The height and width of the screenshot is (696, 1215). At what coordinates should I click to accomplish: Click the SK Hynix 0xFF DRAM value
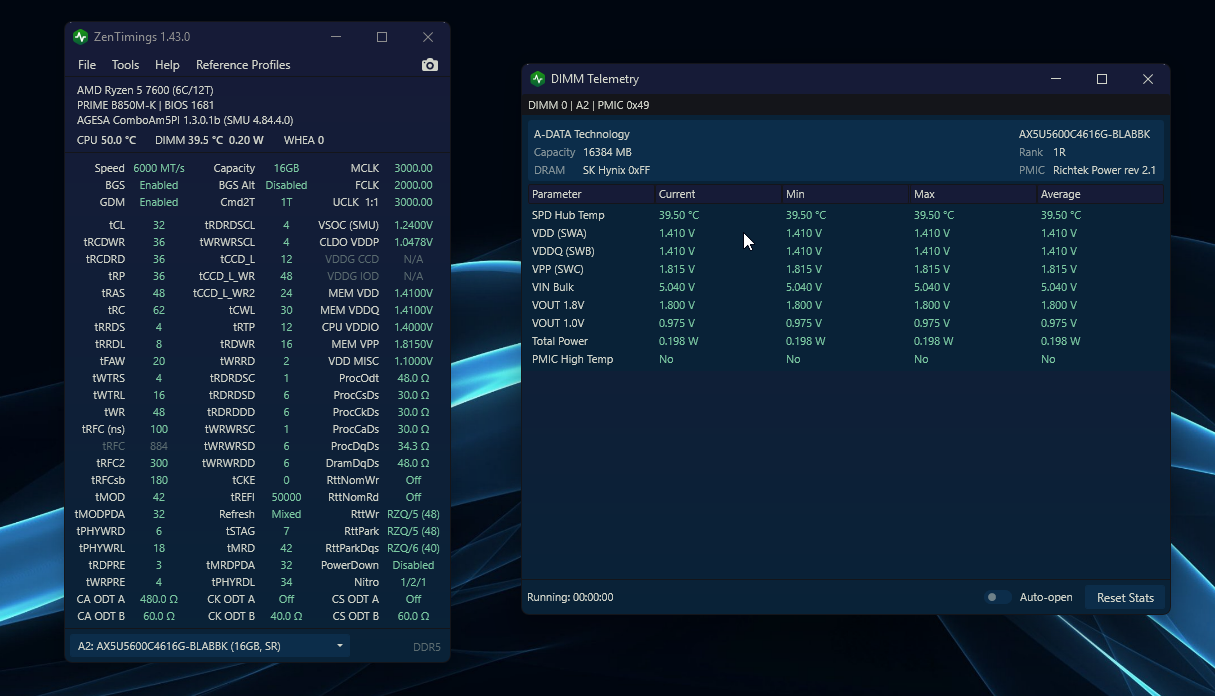coord(616,170)
